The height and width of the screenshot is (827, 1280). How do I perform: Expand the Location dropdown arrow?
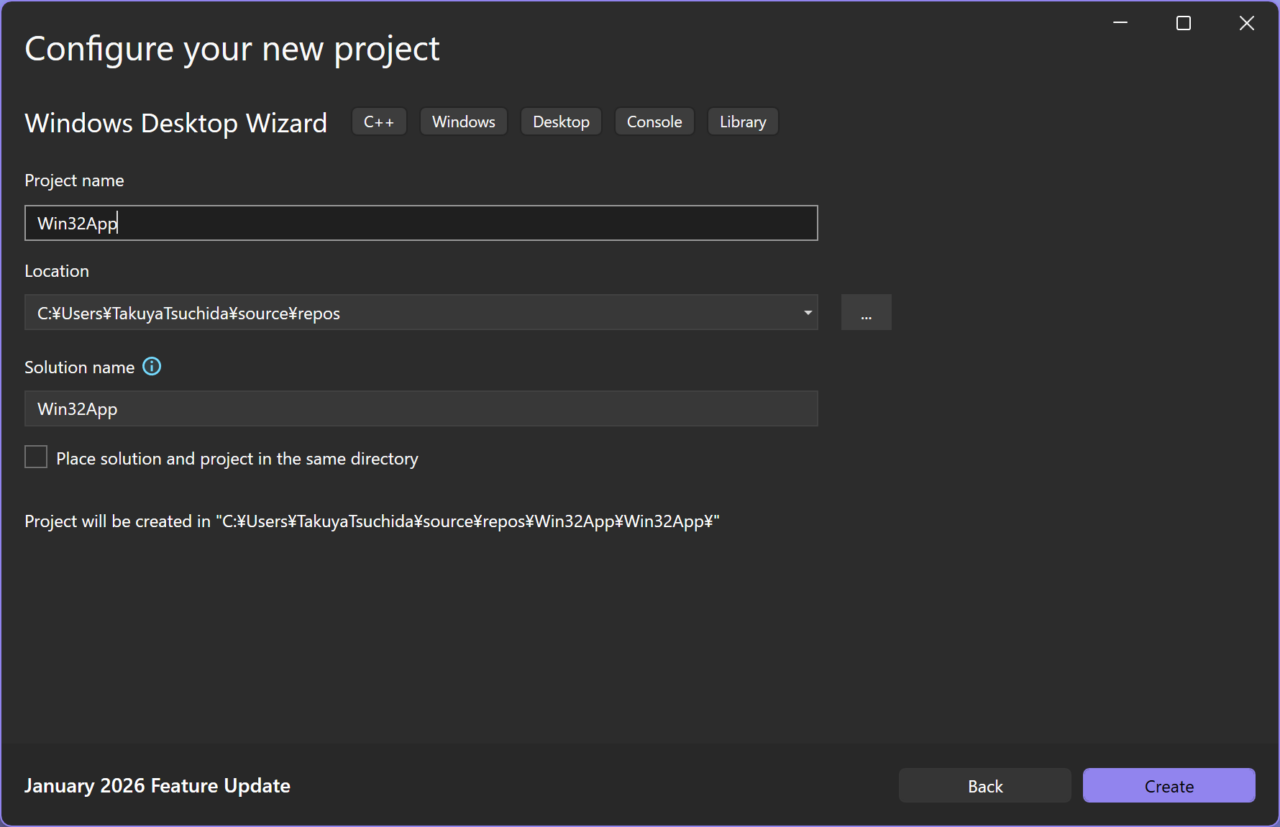(x=807, y=313)
